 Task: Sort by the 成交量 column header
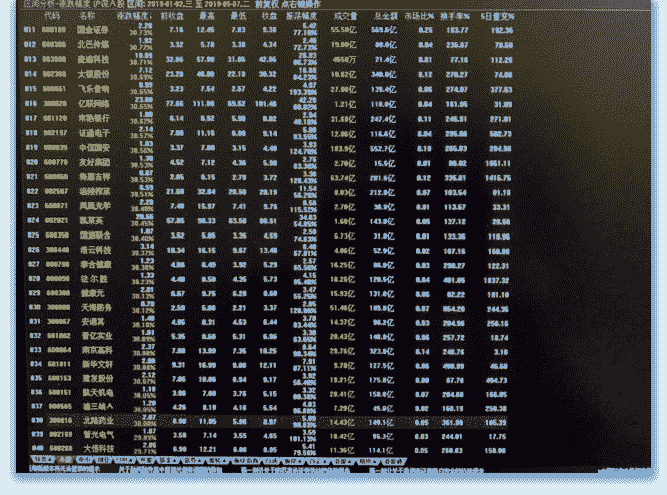(345, 16)
